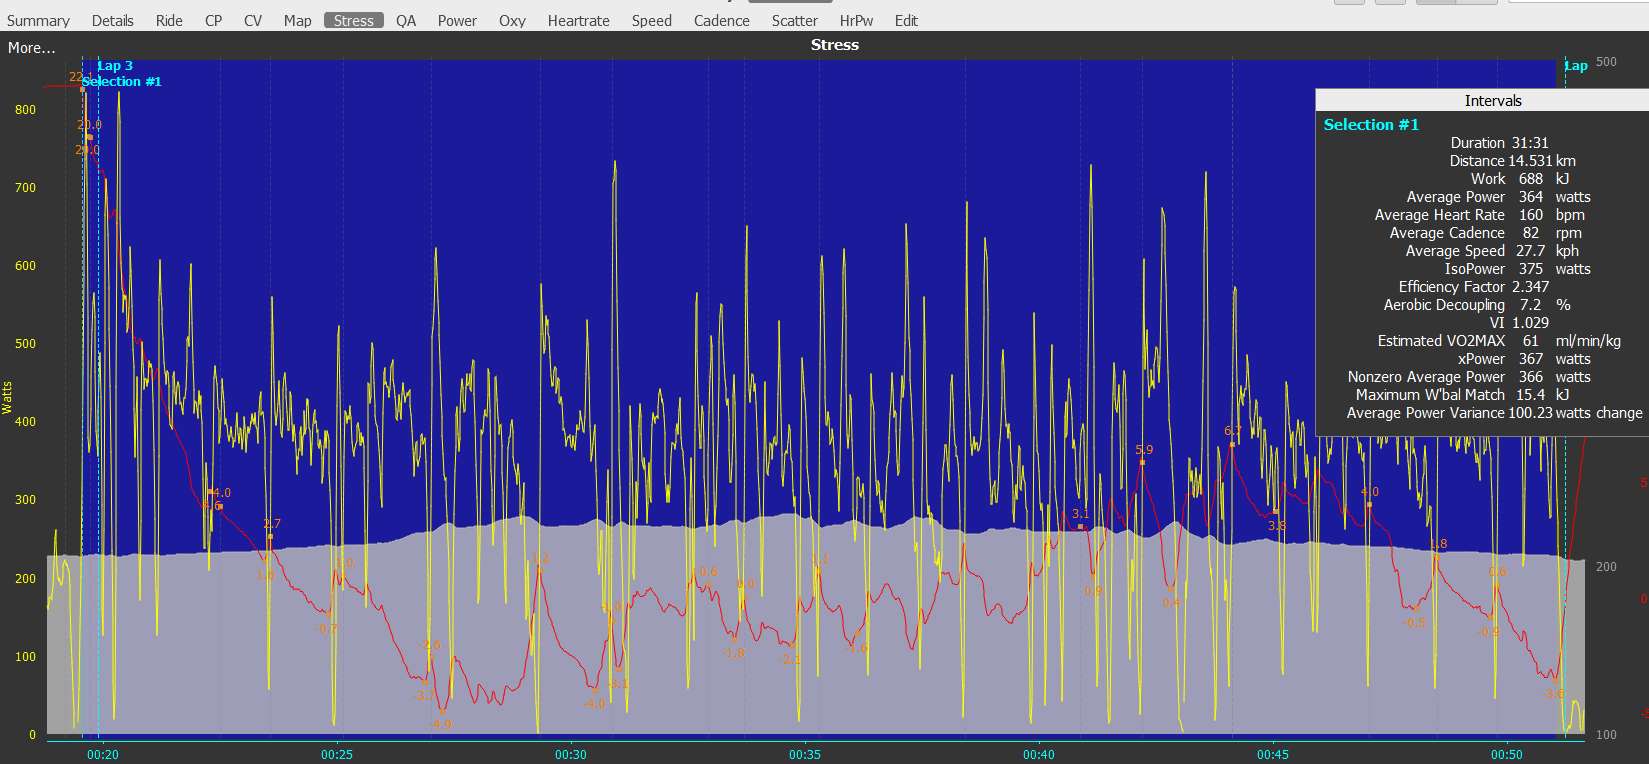Select the Scatter tab
The width and height of the screenshot is (1649, 764).
(x=794, y=20)
